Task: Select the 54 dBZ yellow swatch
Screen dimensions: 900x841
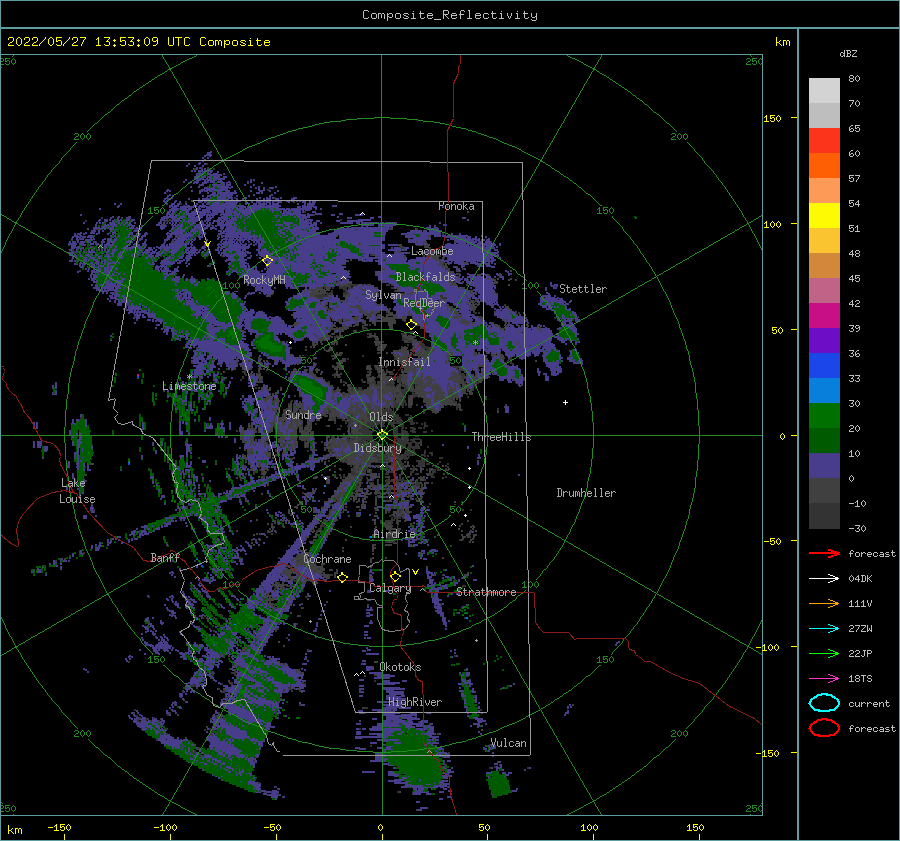Action: (x=824, y=215)
